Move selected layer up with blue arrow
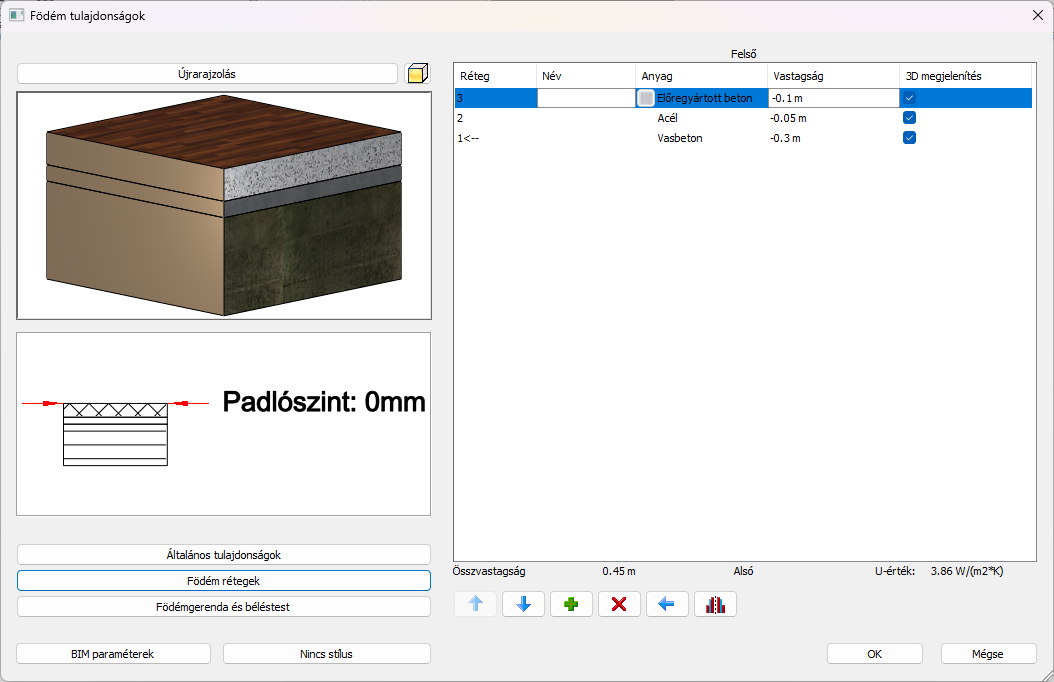The image size is (1054, 682). pyautogui.click(x=475, y=604)
